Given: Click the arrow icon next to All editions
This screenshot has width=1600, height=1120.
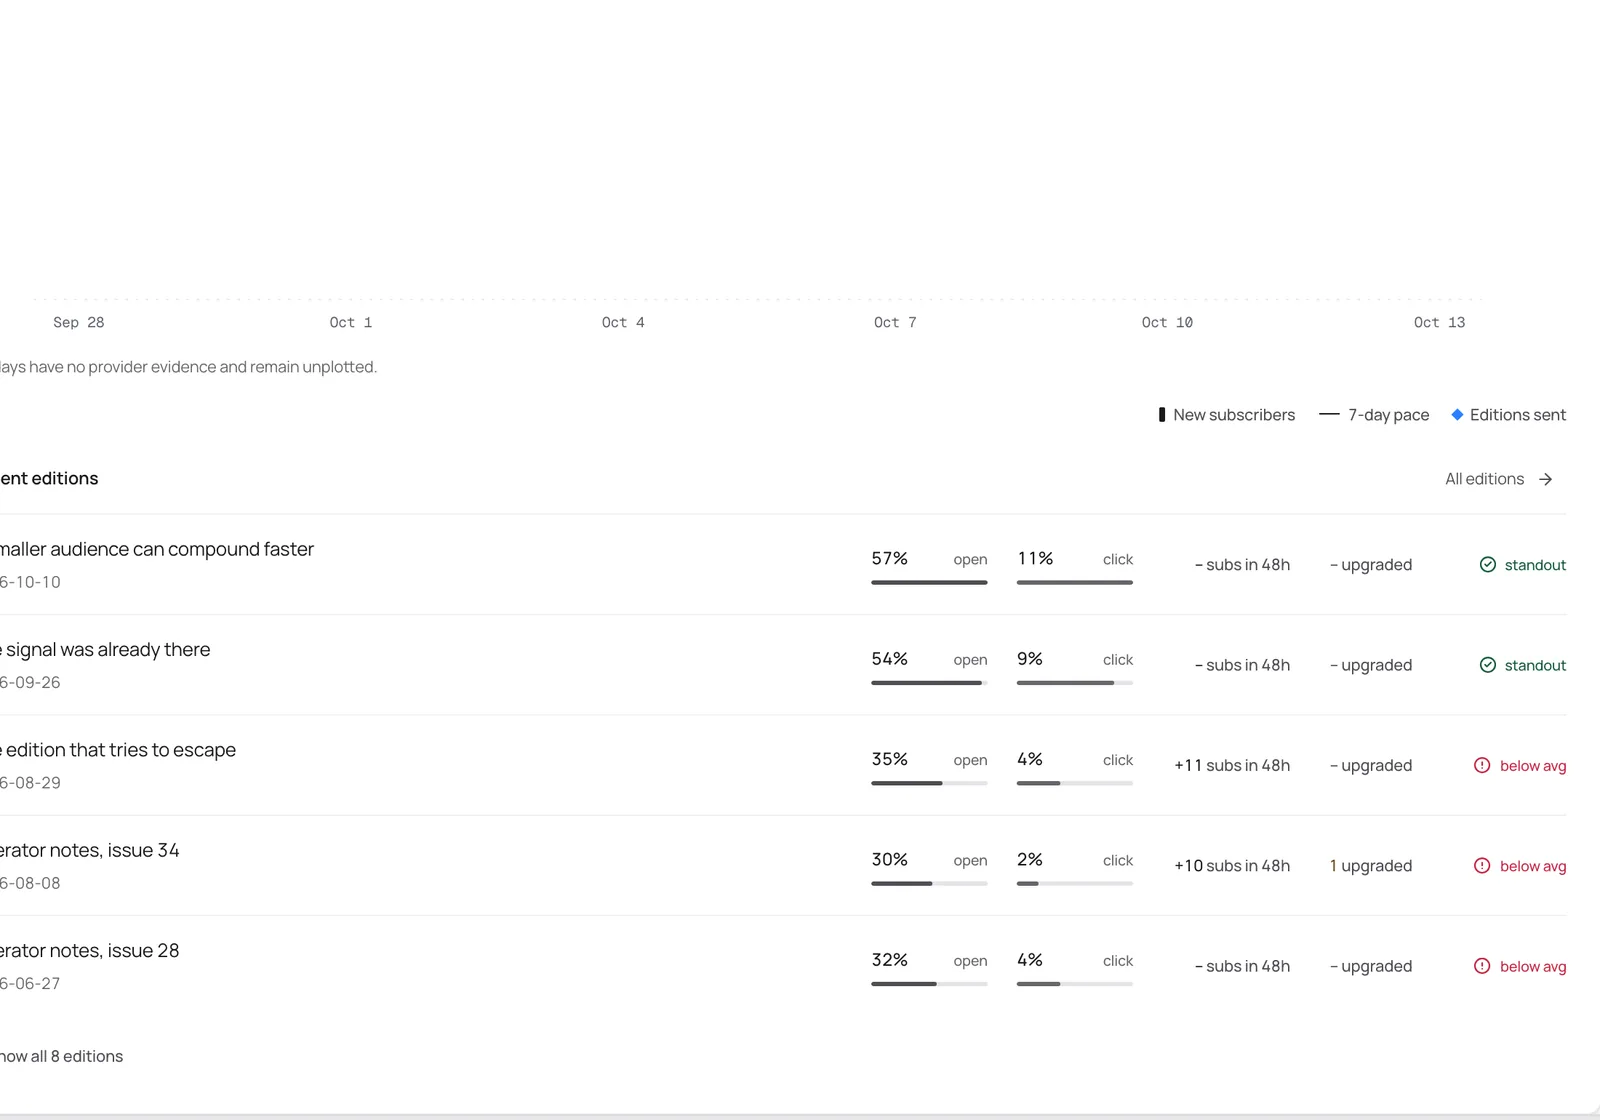Looking at the screenshot, I should (x=1545, y=479).
